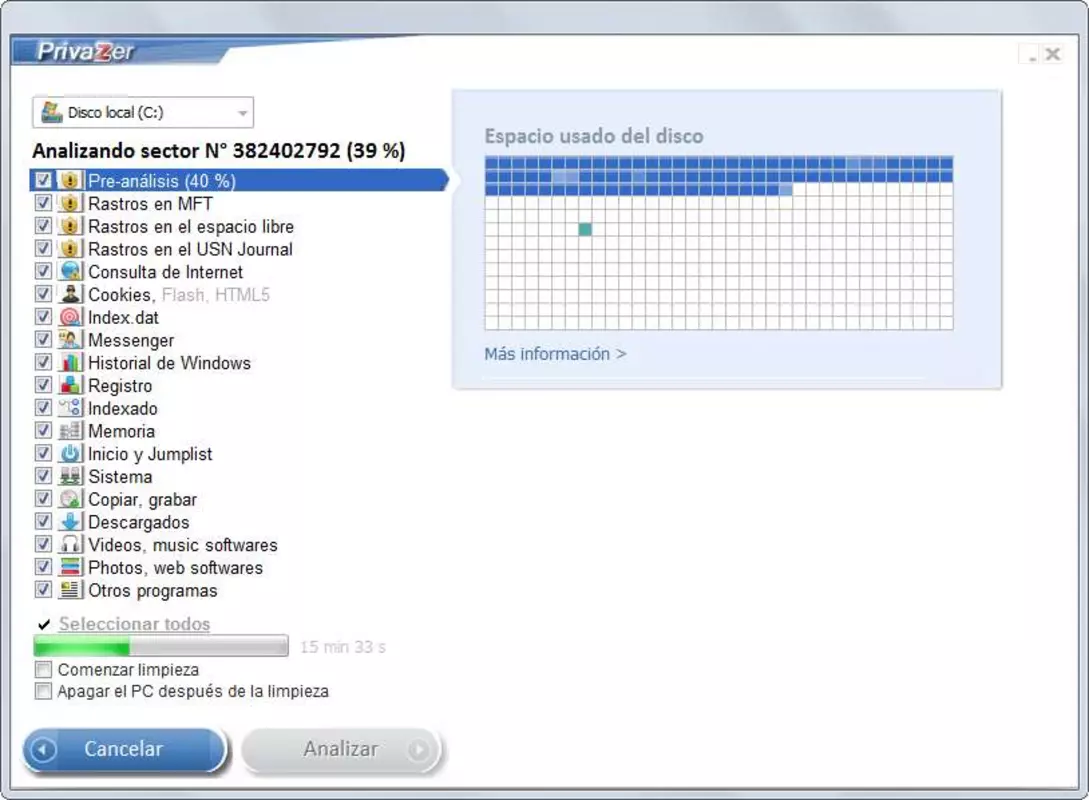Click the Cookies spy icon
1089x800 pixels.
[x=70, y=294]
